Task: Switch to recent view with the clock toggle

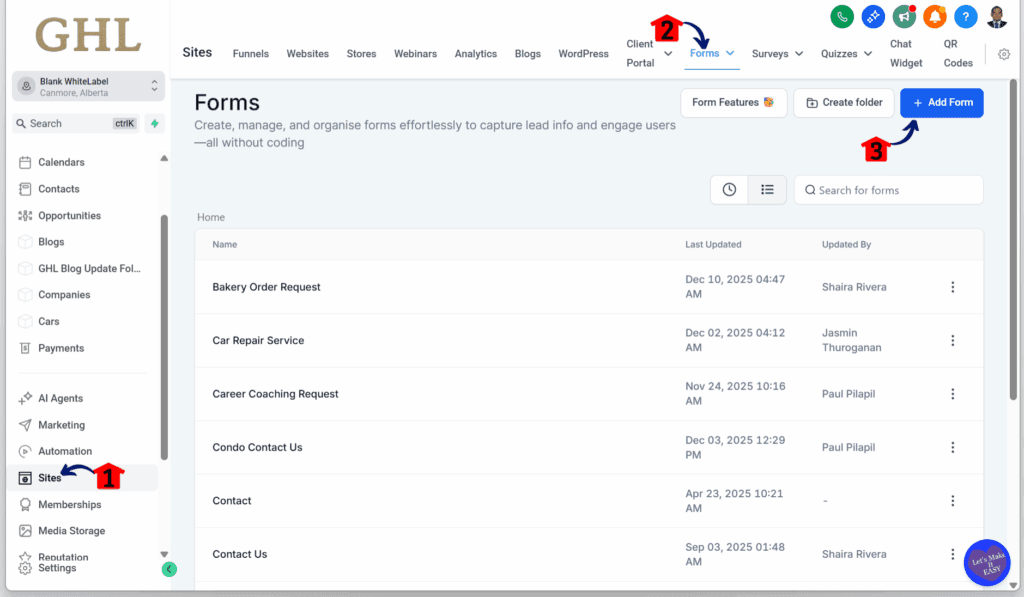Action: click(x=729, y=190)
